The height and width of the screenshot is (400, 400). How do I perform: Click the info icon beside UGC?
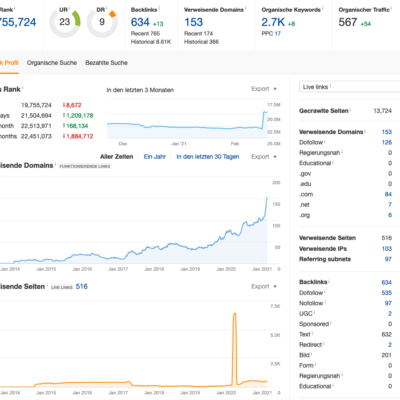[x=315, y=312]
